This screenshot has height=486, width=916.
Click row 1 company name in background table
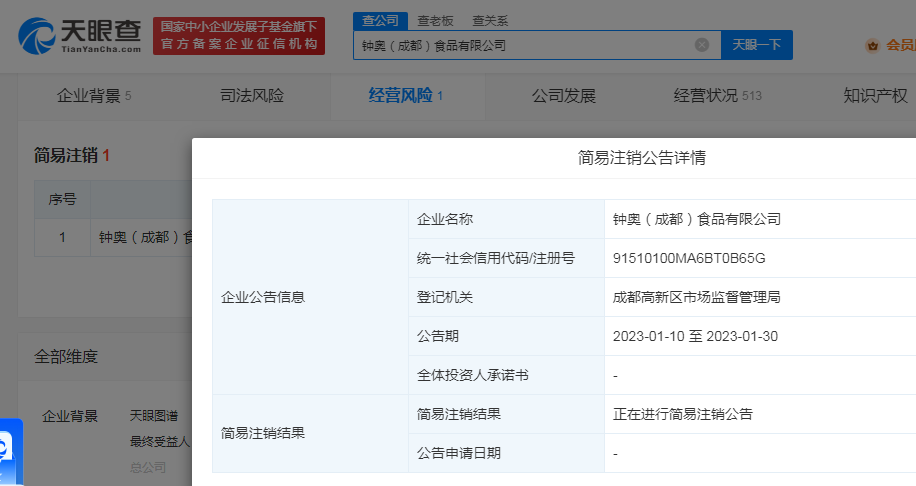pos(146,238)
